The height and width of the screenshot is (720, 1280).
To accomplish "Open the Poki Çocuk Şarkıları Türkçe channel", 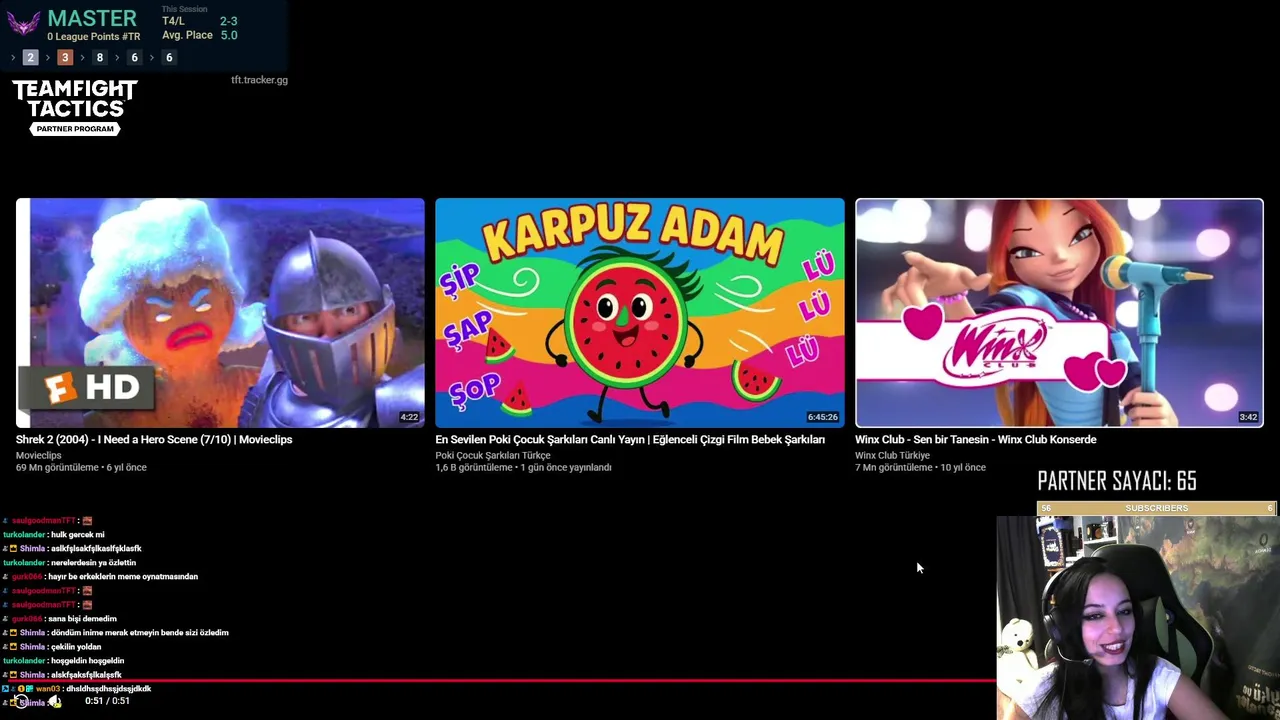I will [x=493, y=456].
